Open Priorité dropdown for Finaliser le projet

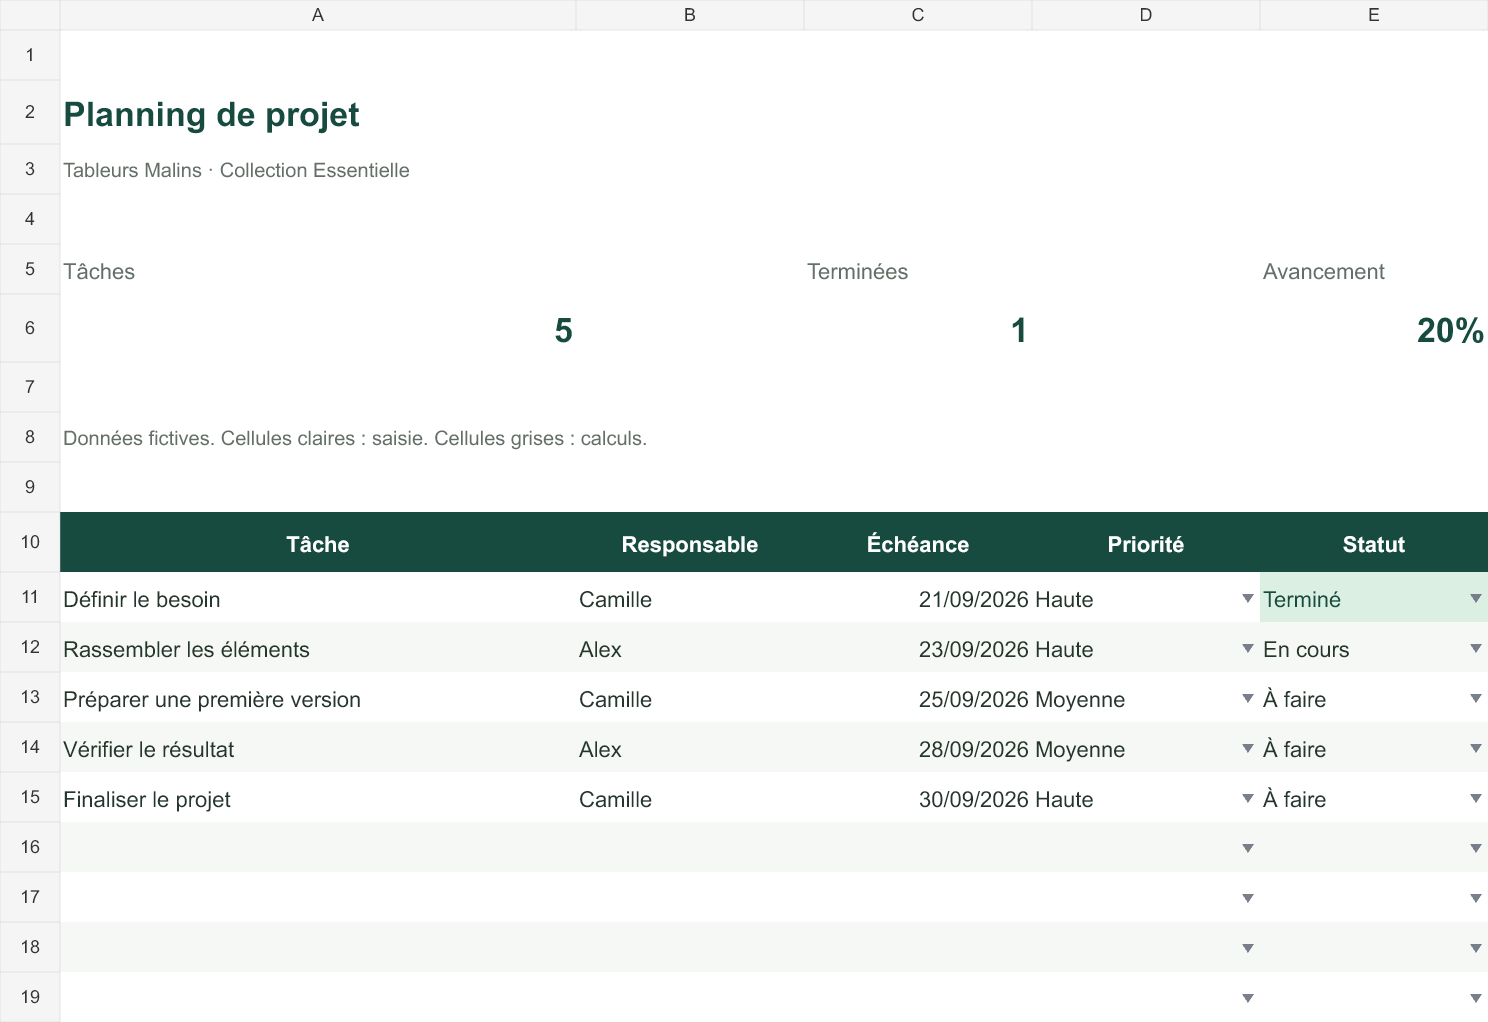tap(1247, 798)
